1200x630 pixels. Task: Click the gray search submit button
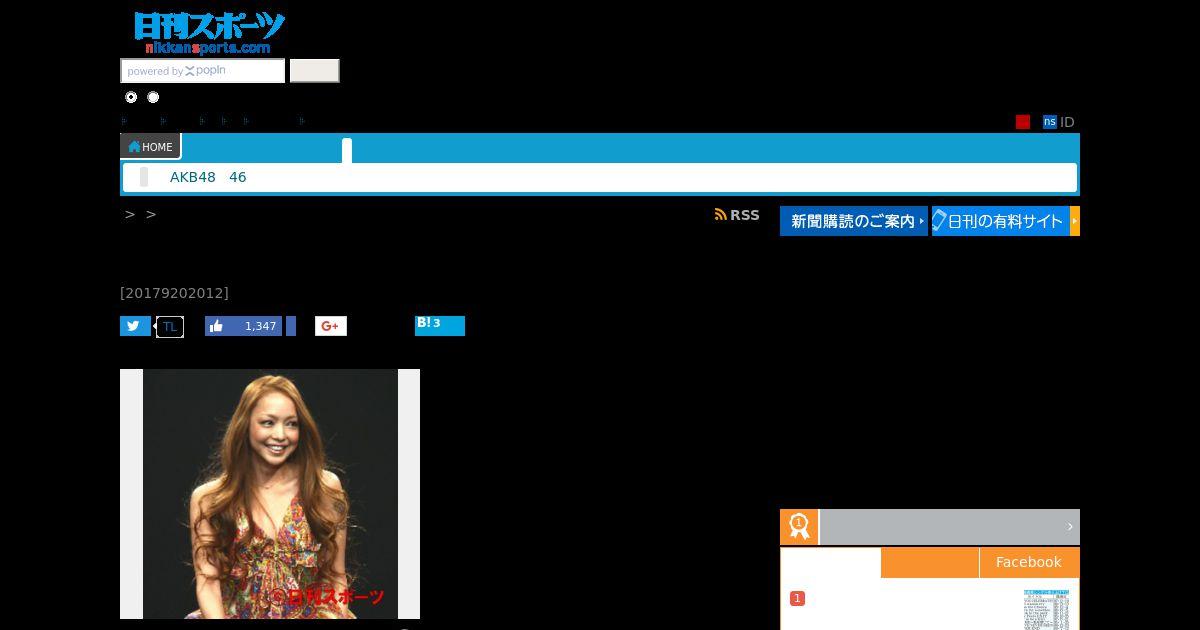314,71
